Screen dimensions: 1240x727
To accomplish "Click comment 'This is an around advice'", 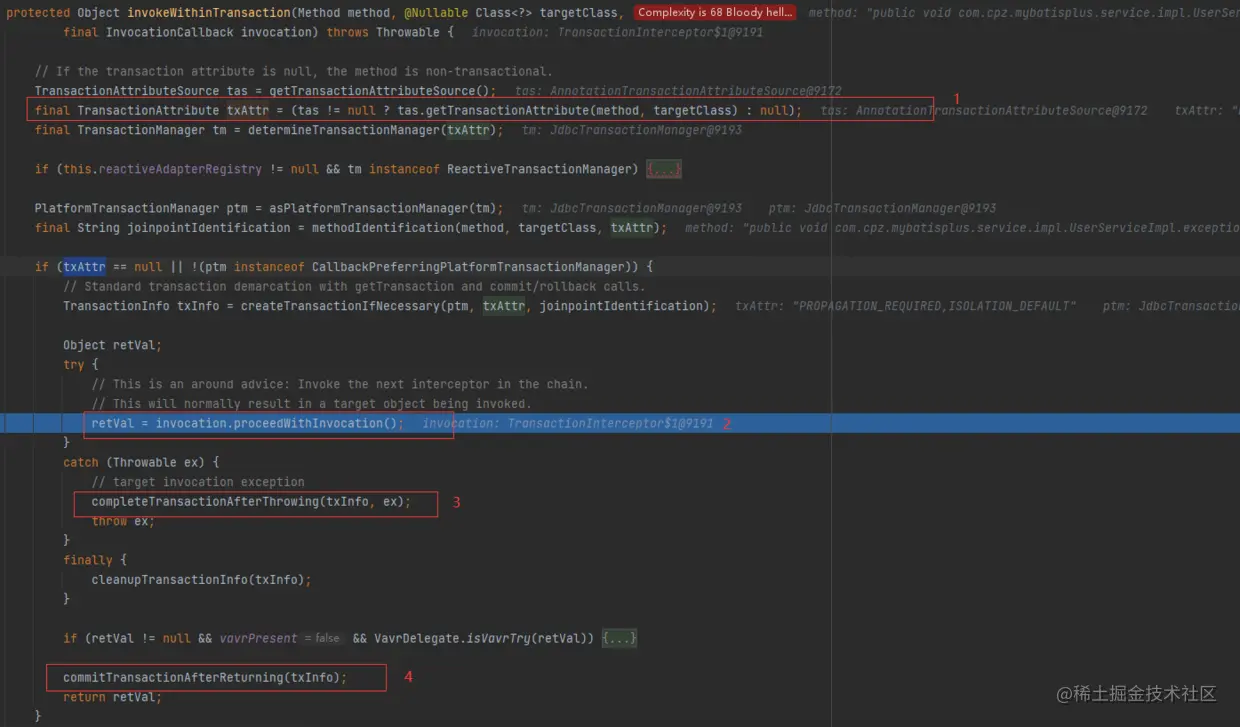I will tap(340, 384).
